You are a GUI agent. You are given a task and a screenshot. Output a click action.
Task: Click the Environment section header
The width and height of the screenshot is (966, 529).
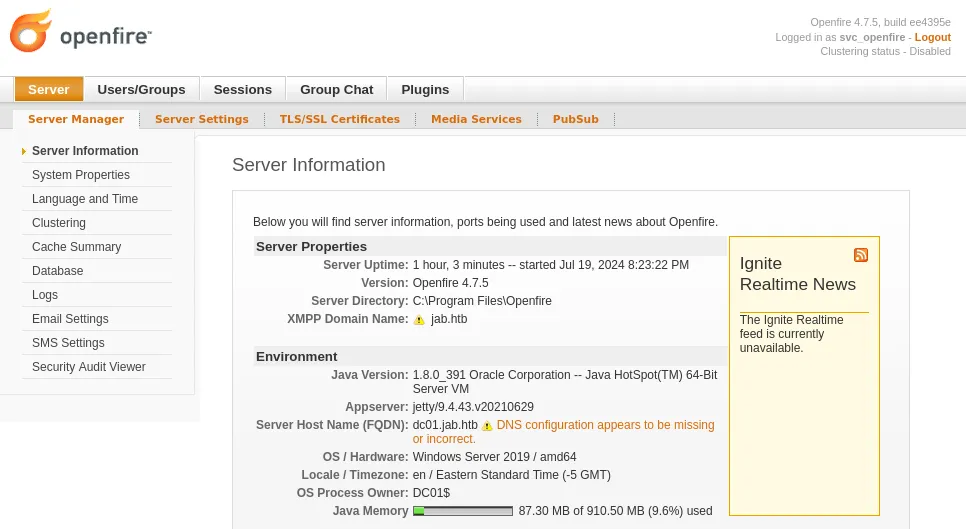tap(296, 357)
